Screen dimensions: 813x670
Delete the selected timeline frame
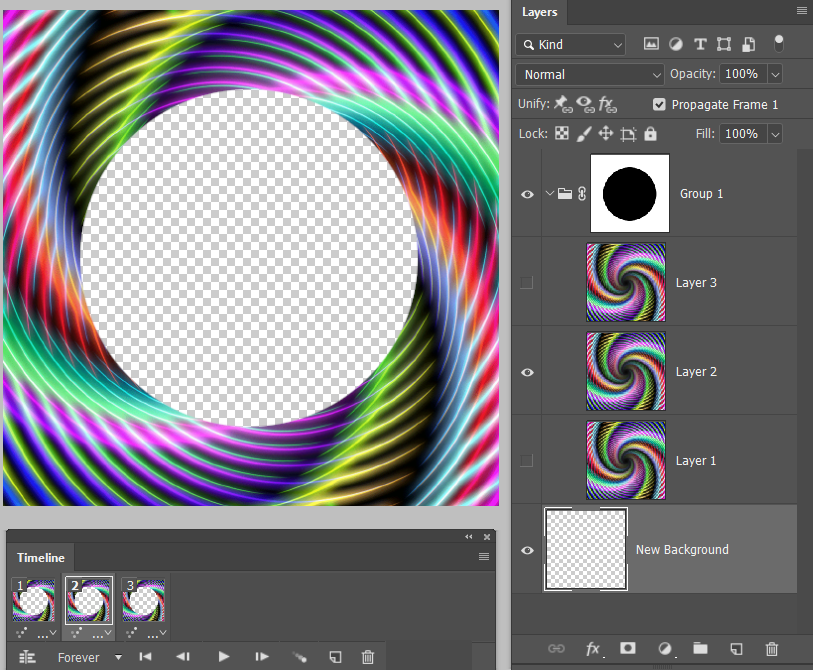368,657
